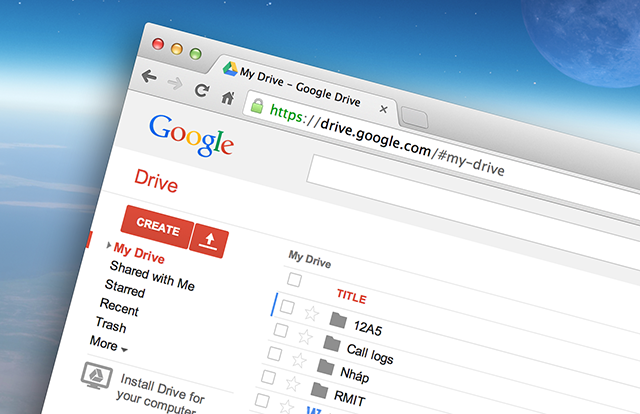Image resolution: width=640 pixels, height=414 pixels.
Task: Click the Install Drive computer icon
Action: pos(96,376)
